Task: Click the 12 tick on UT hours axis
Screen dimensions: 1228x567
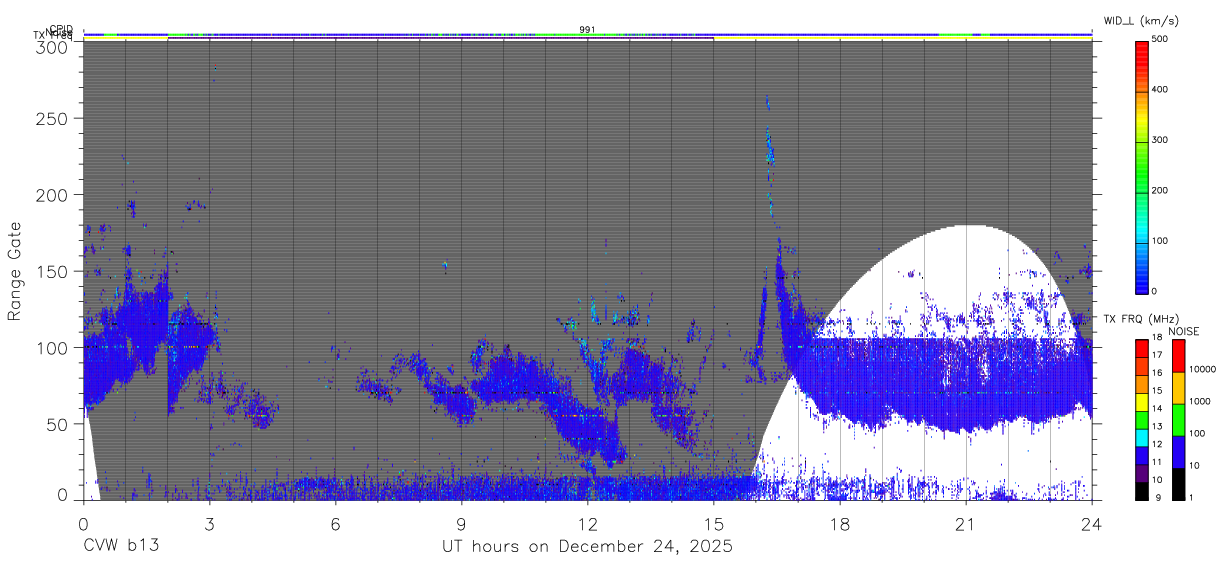Action: tap(588, 524)
